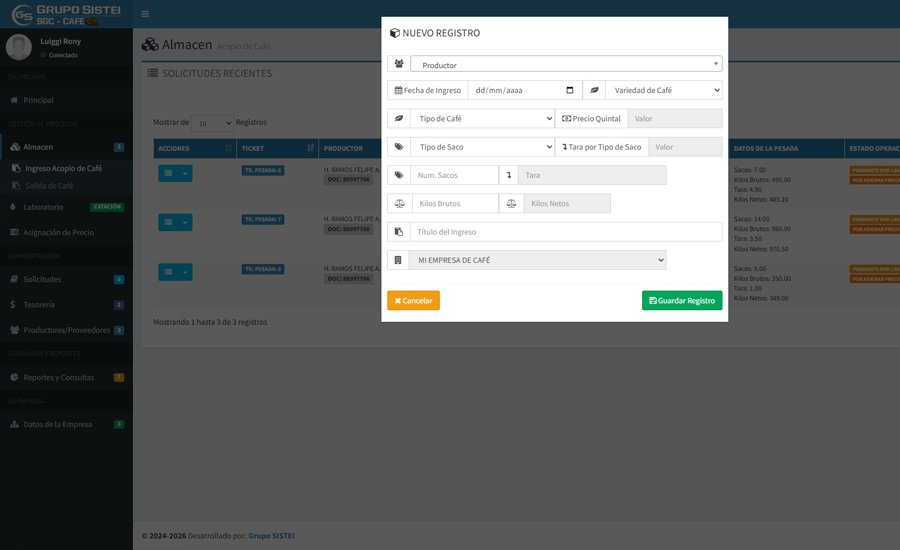Toggle the sidebar hamburger menu

point(145,14)
